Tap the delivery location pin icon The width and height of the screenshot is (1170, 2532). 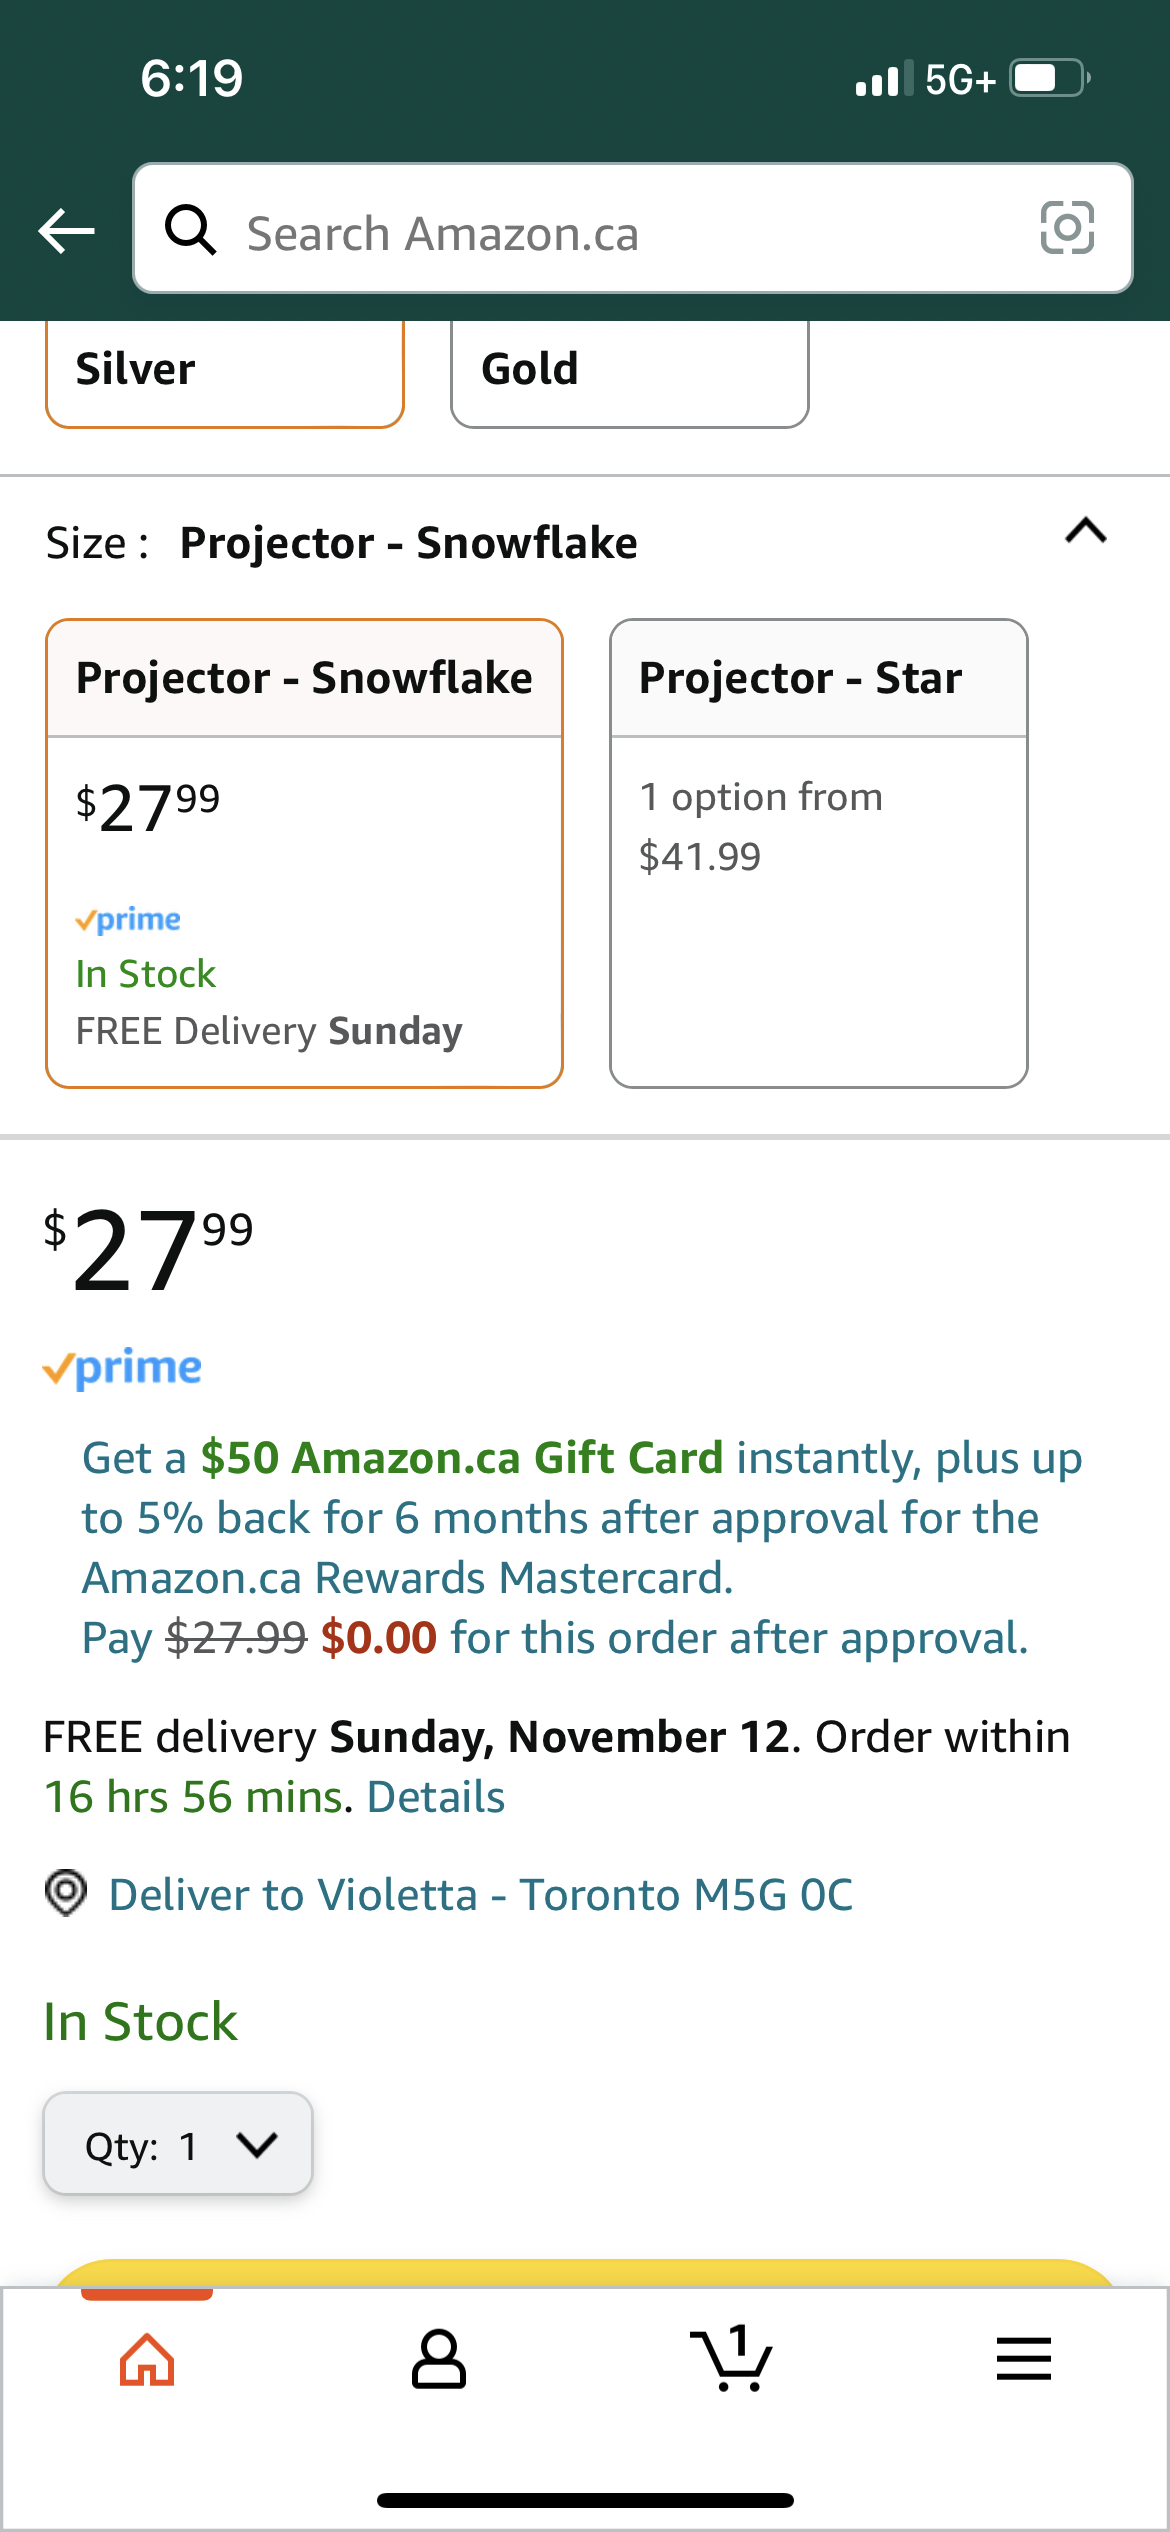point(66,1893)
